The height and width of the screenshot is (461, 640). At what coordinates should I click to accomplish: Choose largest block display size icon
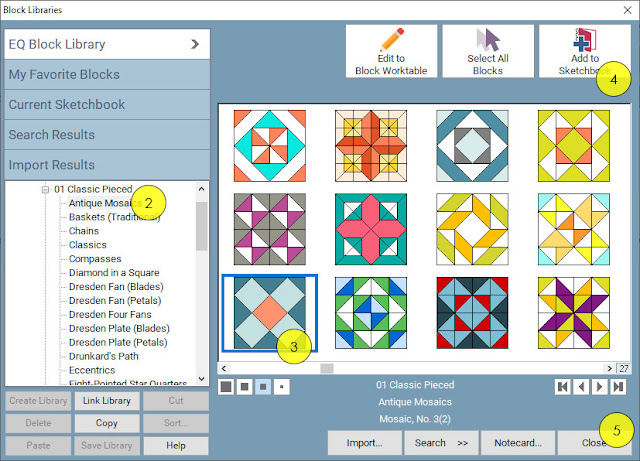click(x=226, y=386)
